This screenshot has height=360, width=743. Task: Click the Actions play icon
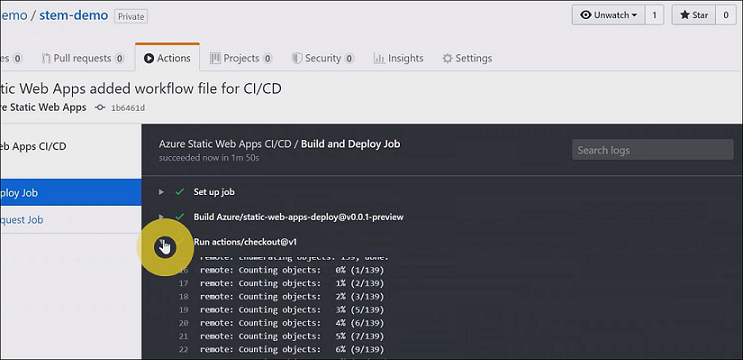149,58
